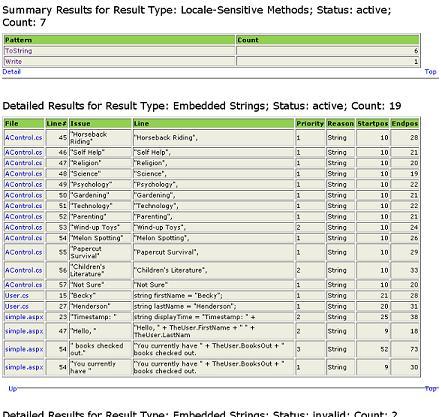Screen dimensions: 441x417
Task: Click the Top link below detailed table
Action: [430, 388]
